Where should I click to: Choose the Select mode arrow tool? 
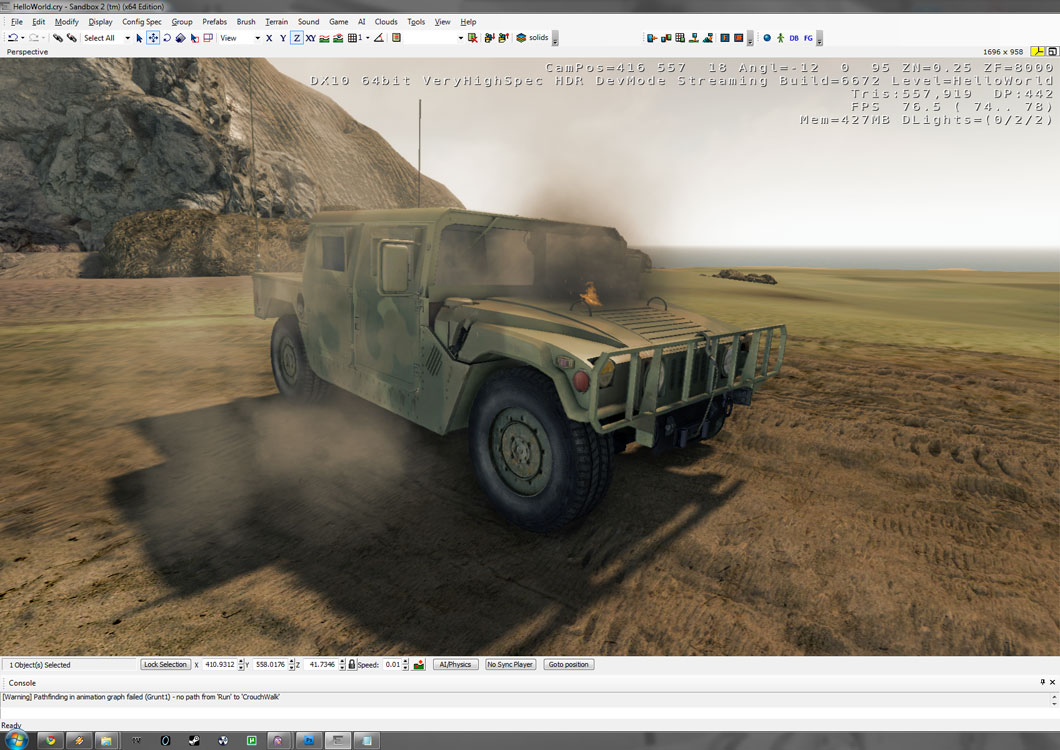(x=139, y=38)
